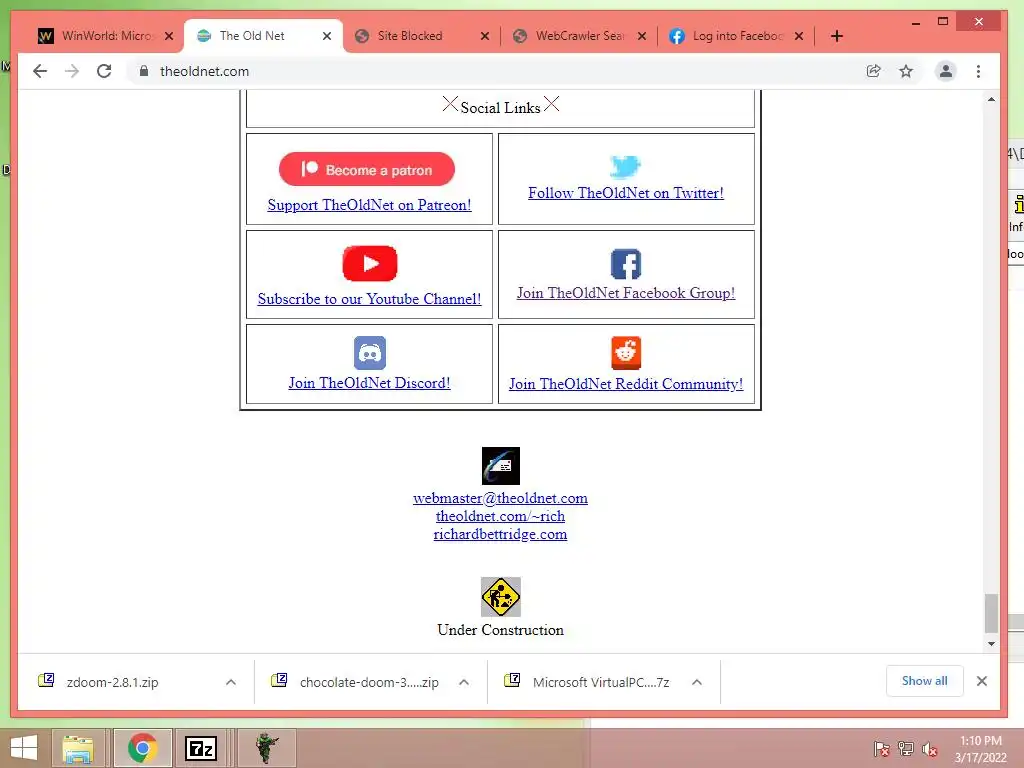Open Support TheOldNet on Patreon link
The height and width of the screenshot is (768, 1024).
369,205
